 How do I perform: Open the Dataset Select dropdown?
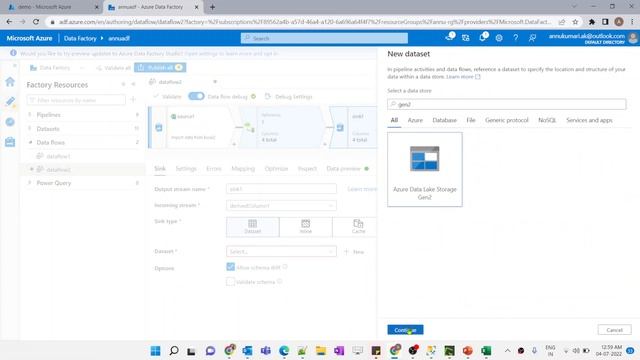pos(281,251)
